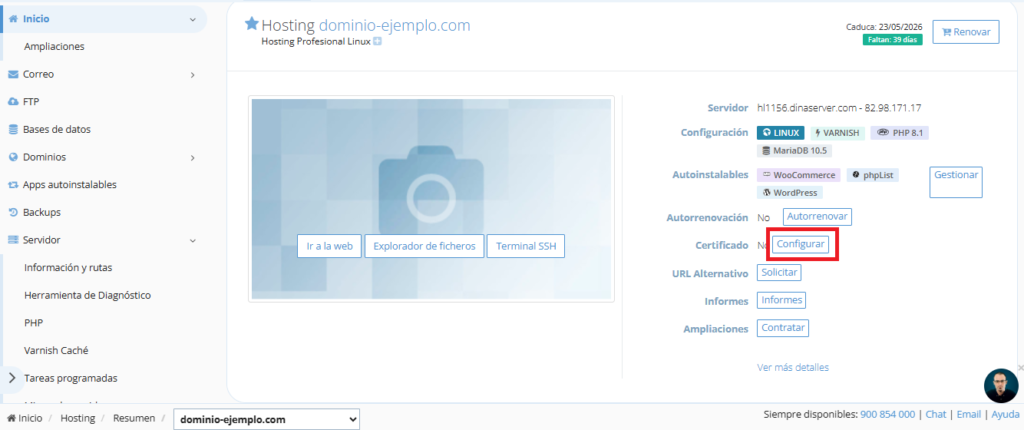
Task: Click the Apps autoinstalables icon
Action: pyautogui.click(x=13, y=185)
